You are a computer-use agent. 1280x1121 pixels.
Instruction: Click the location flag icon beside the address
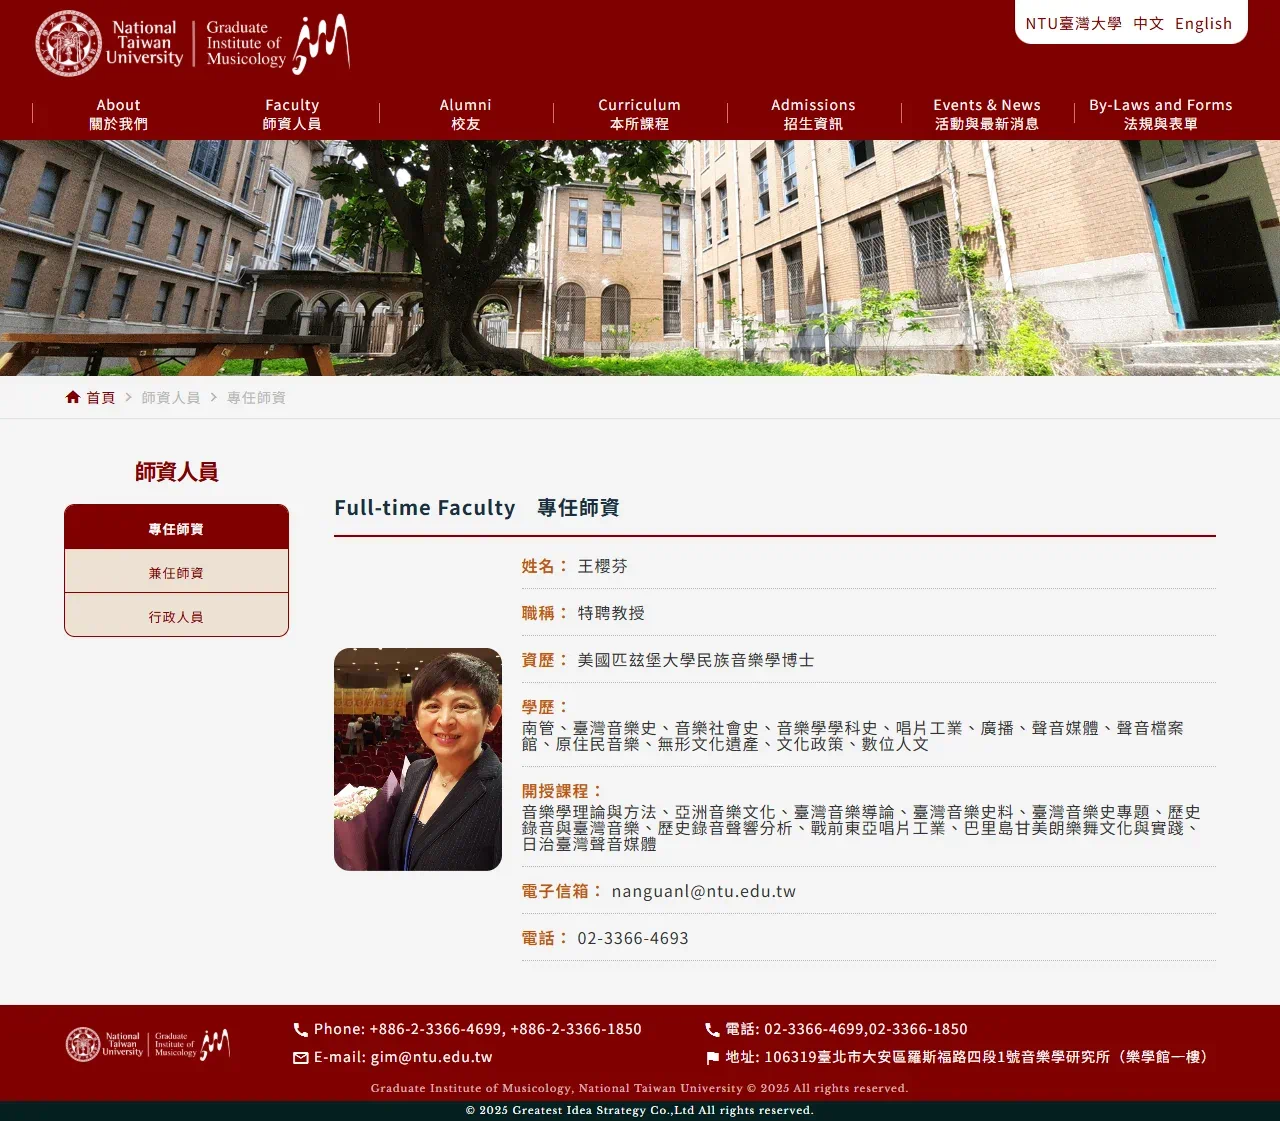(712, 1056)
